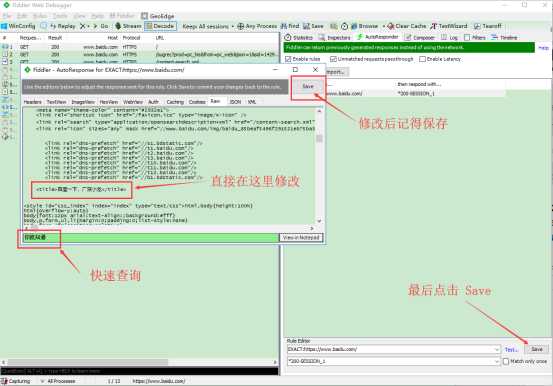The width and height of the screenshot is (553, 386).
Task: Click raw editor vertical scrollbar thumb
Action: point(319,138)
